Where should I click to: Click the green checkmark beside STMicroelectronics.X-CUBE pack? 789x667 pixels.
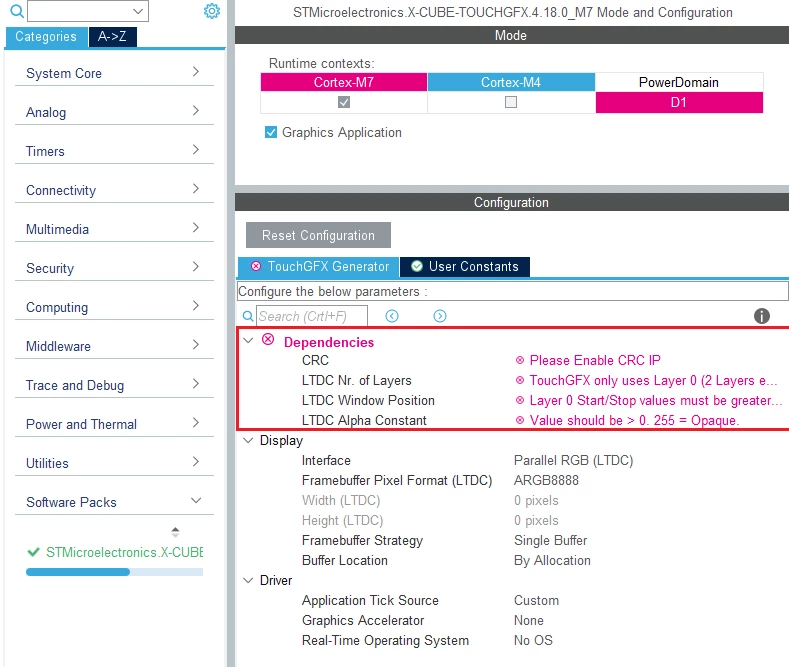33,552
